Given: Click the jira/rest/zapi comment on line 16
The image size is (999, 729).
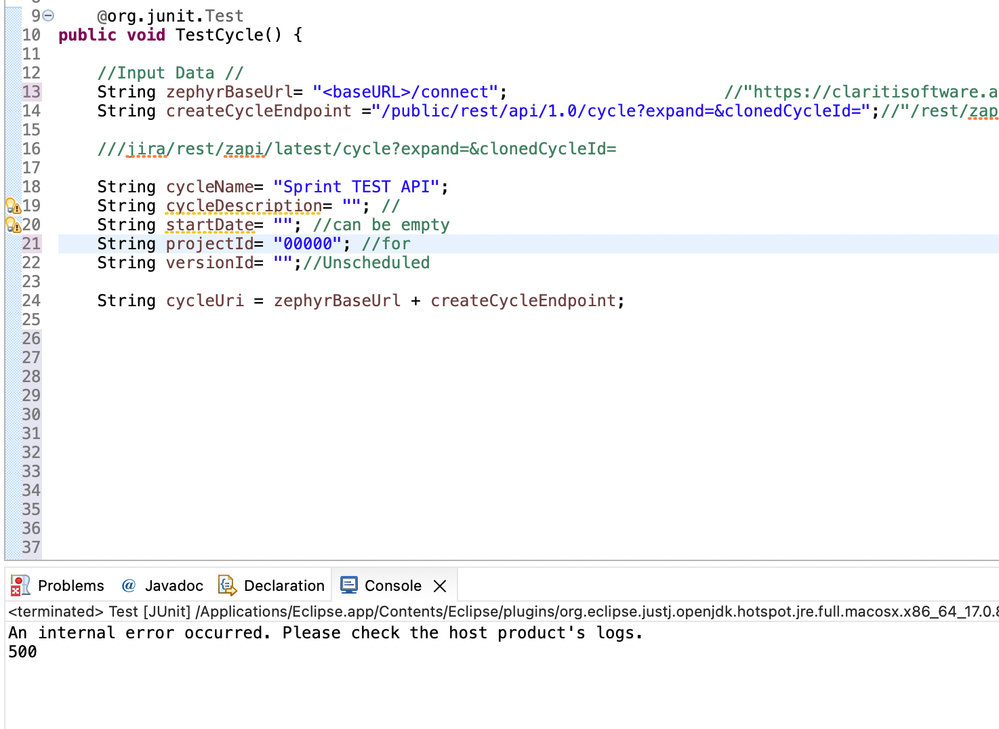Looking at the screenshot, I should coord(356,149).
